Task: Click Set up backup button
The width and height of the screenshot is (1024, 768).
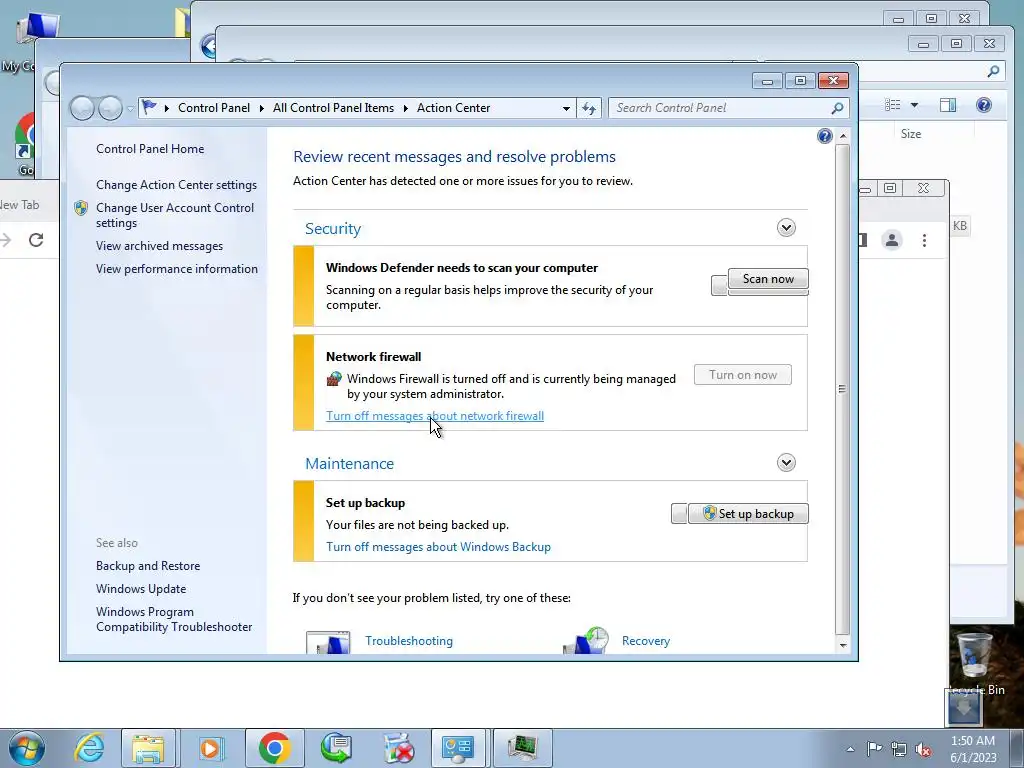Action: 748,513
